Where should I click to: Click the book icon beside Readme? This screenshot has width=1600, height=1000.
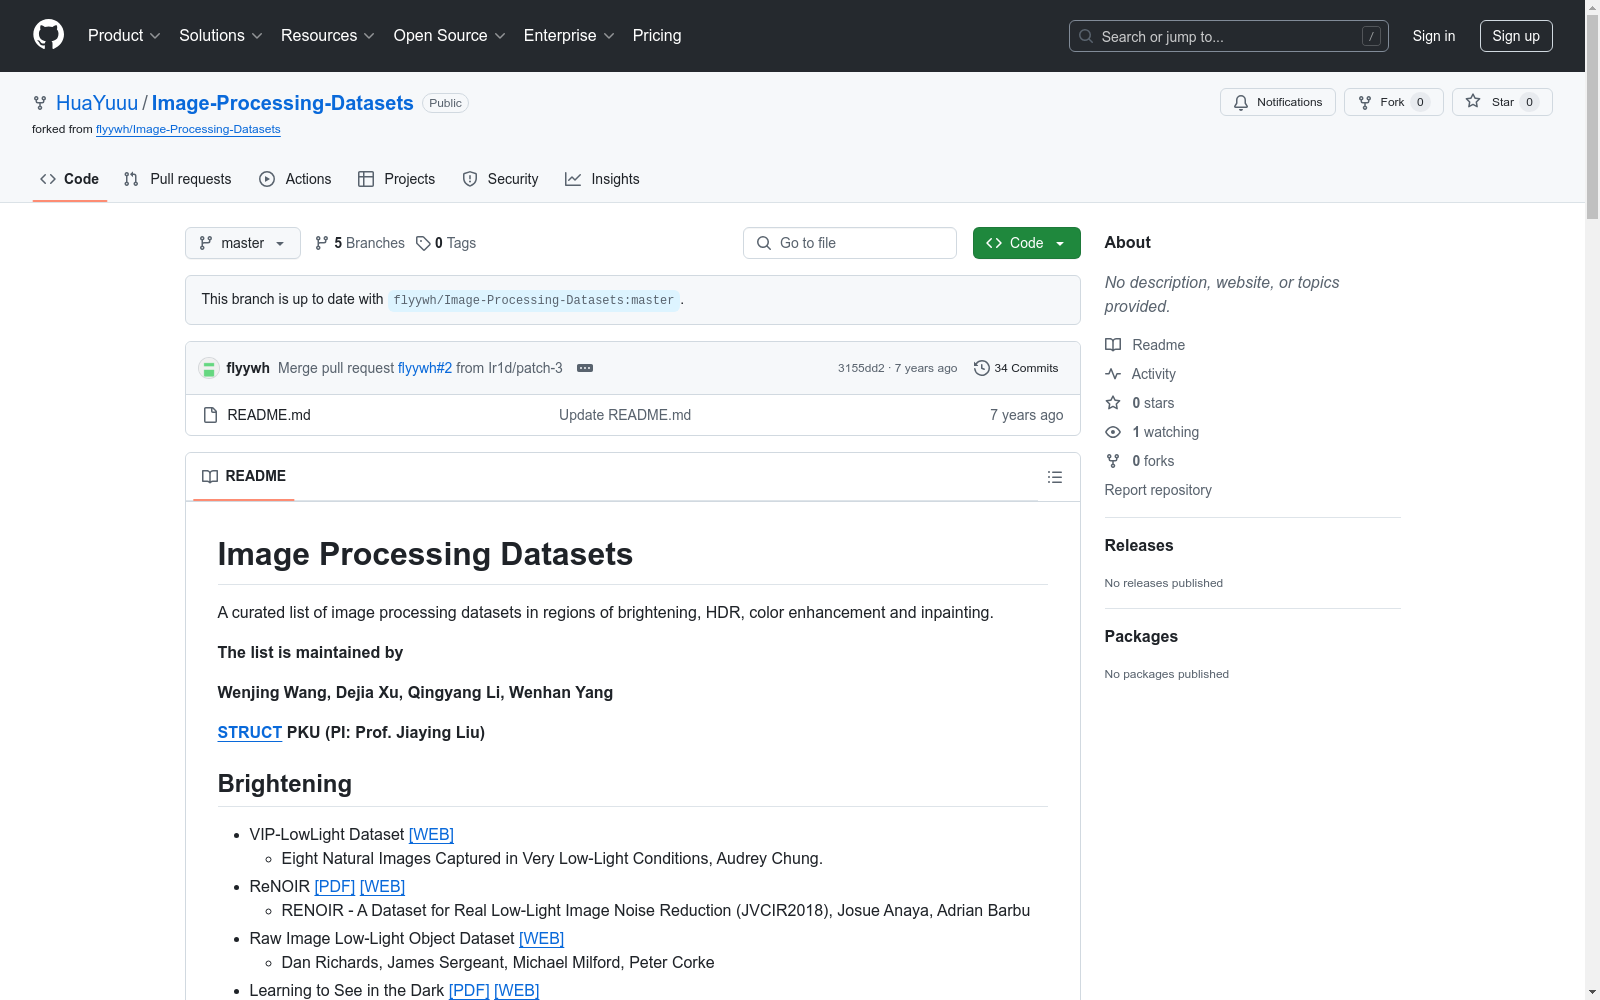coord(1113,345)
